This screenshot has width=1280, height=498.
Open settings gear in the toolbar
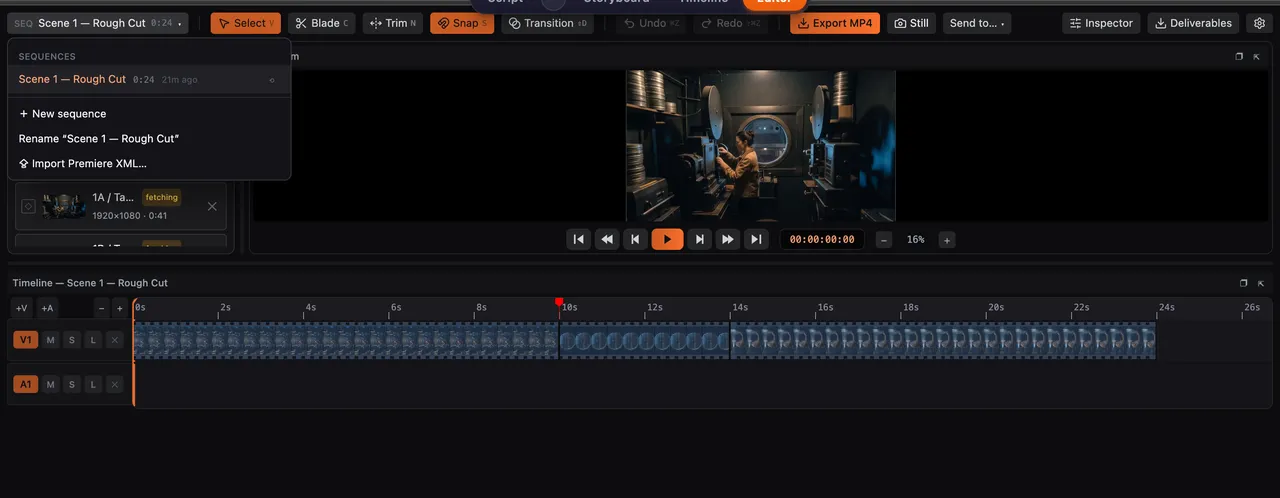(1259, 23)
